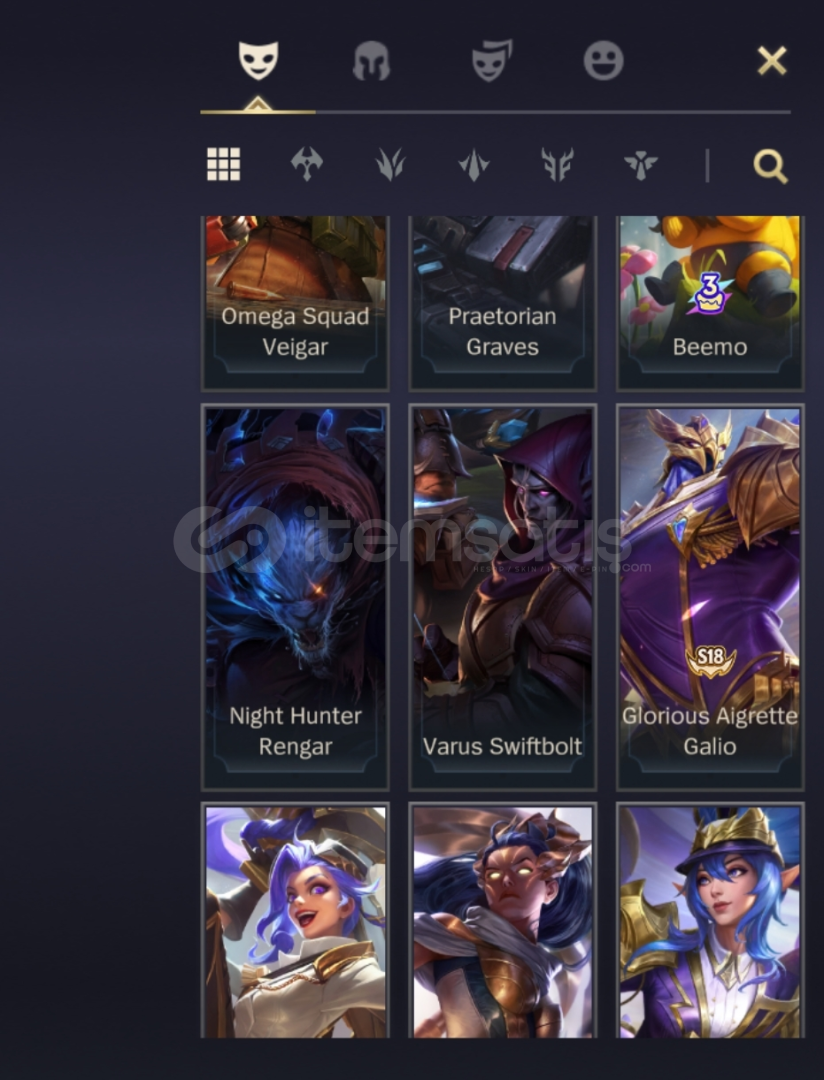This screenshot has width=824, height=1080.
Task: Select the Varus Swiftbolt skin card
Action: (502, 597)
